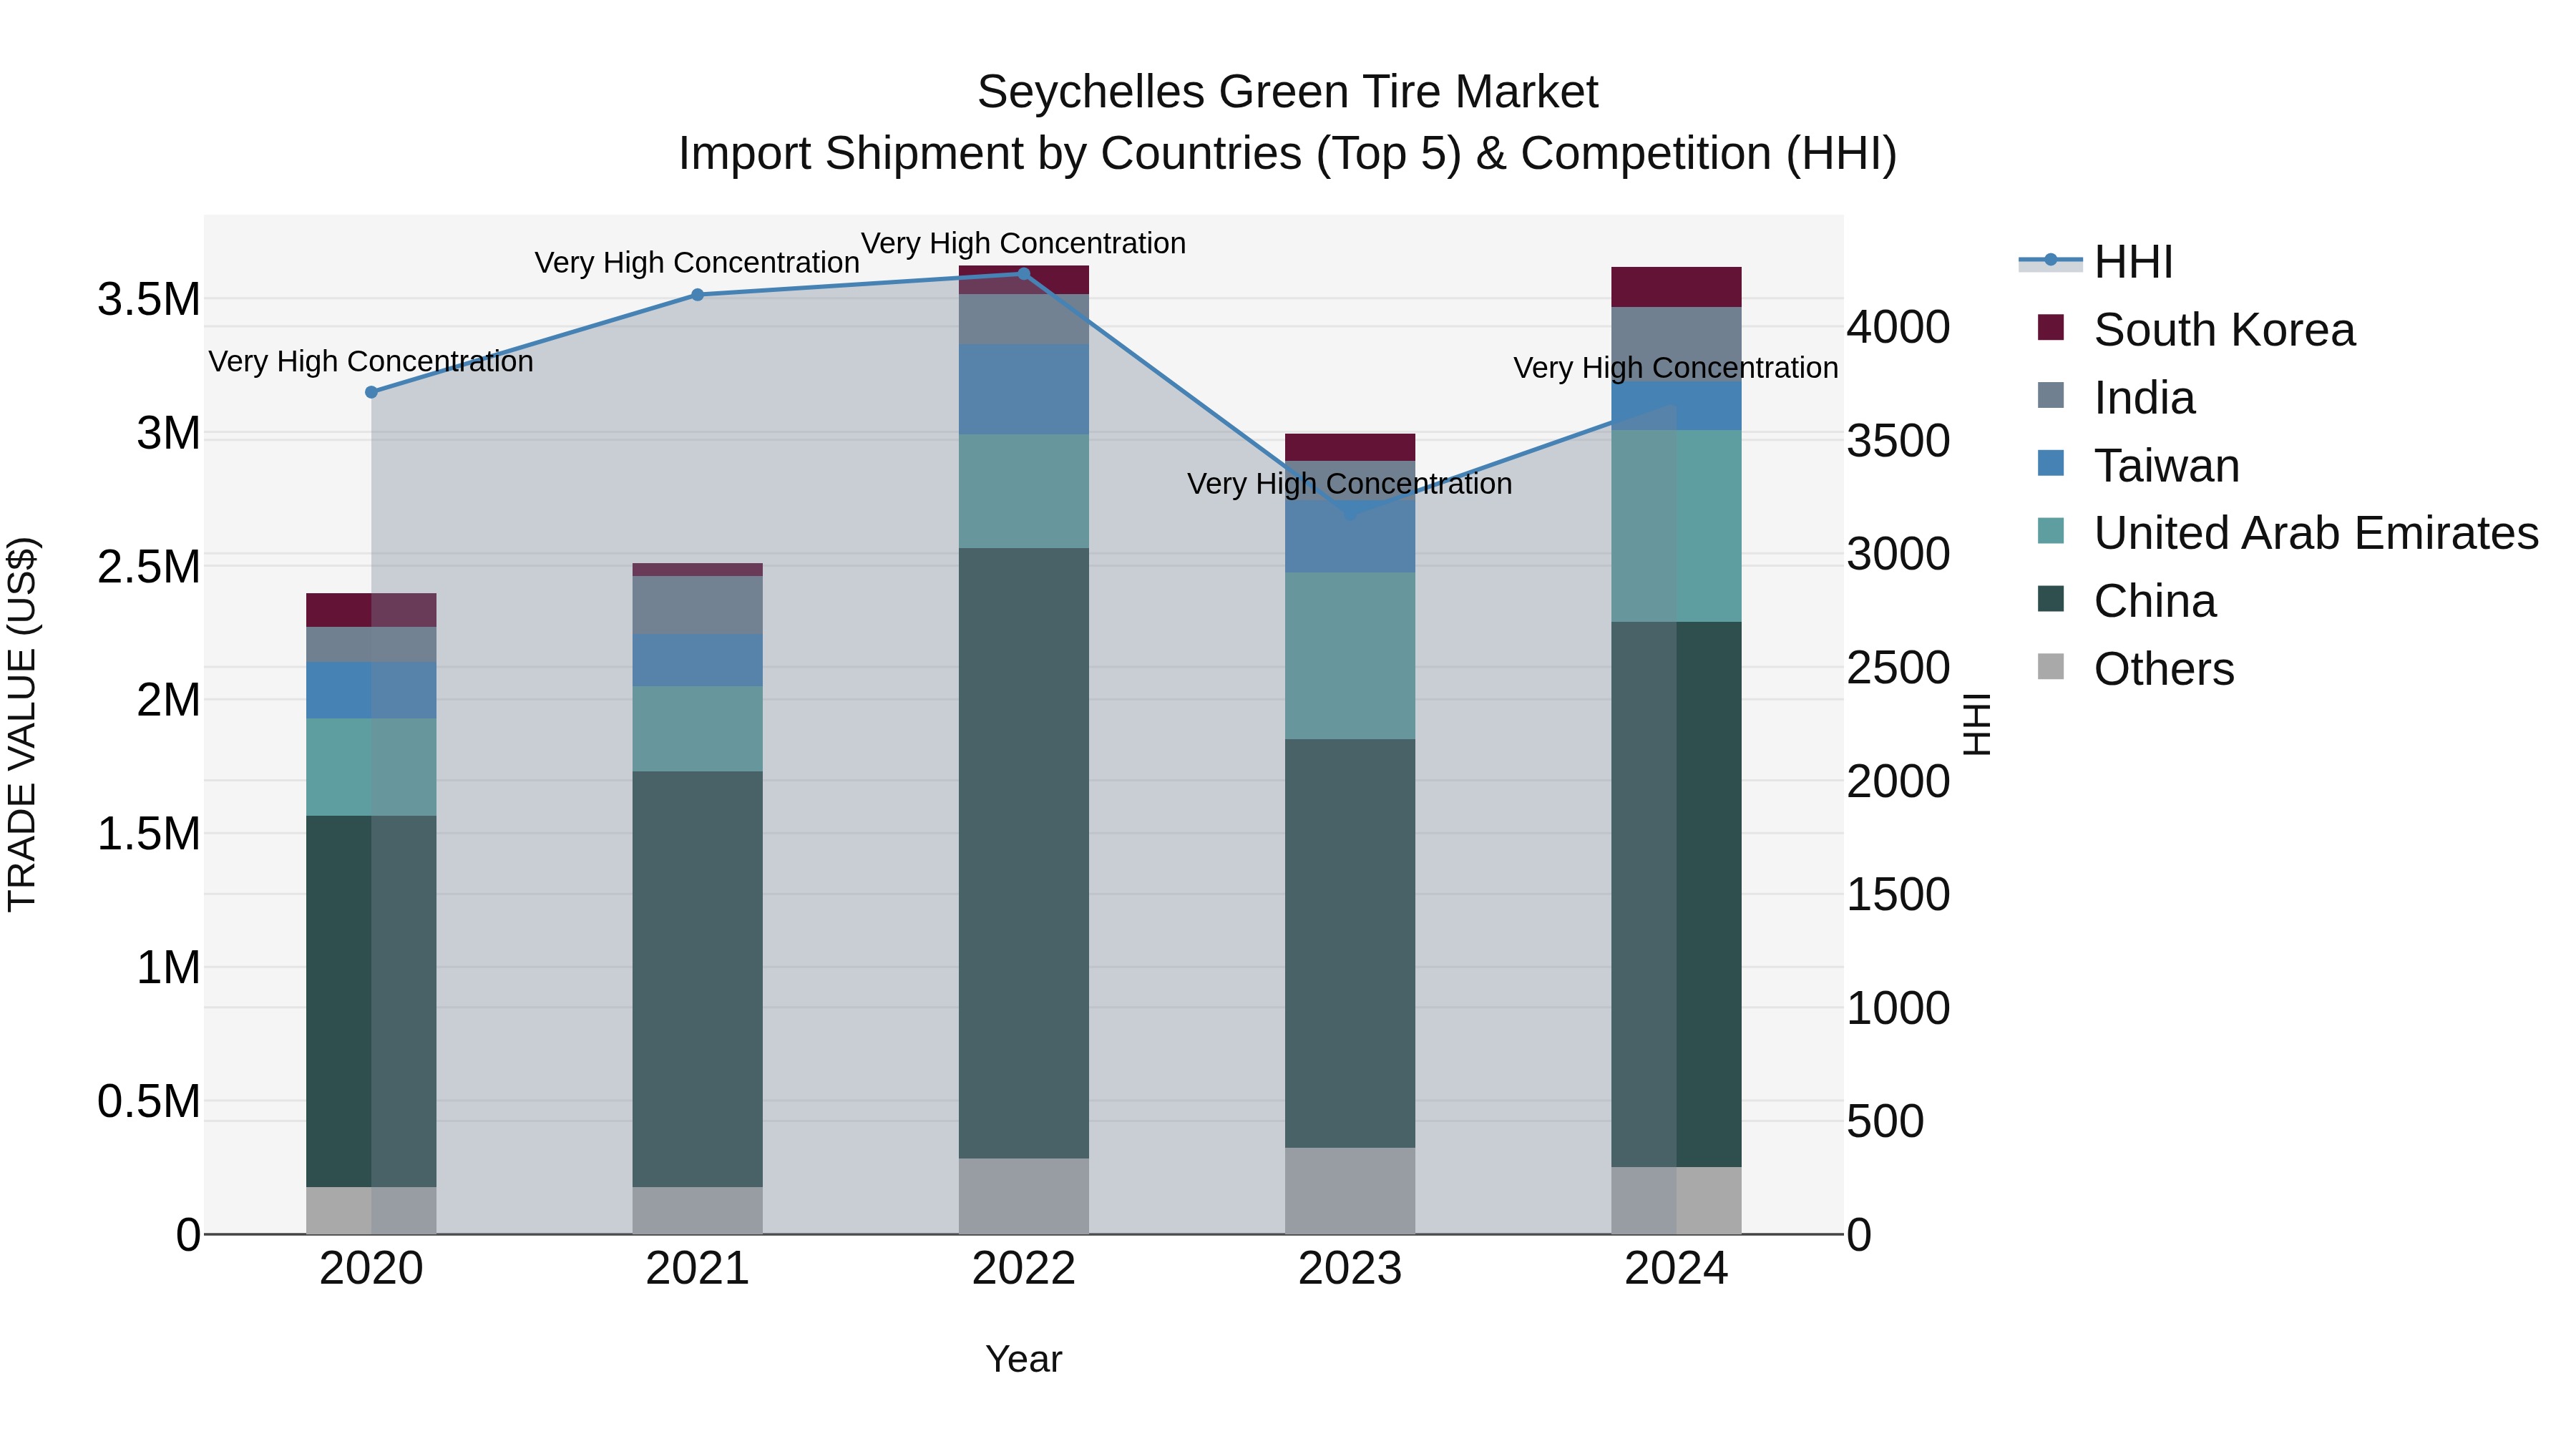Screen dimensions: 2576x1449
Task: Click South Korea maroon legend swatch
Action: pyautogui.click(x=2050, y=328)
